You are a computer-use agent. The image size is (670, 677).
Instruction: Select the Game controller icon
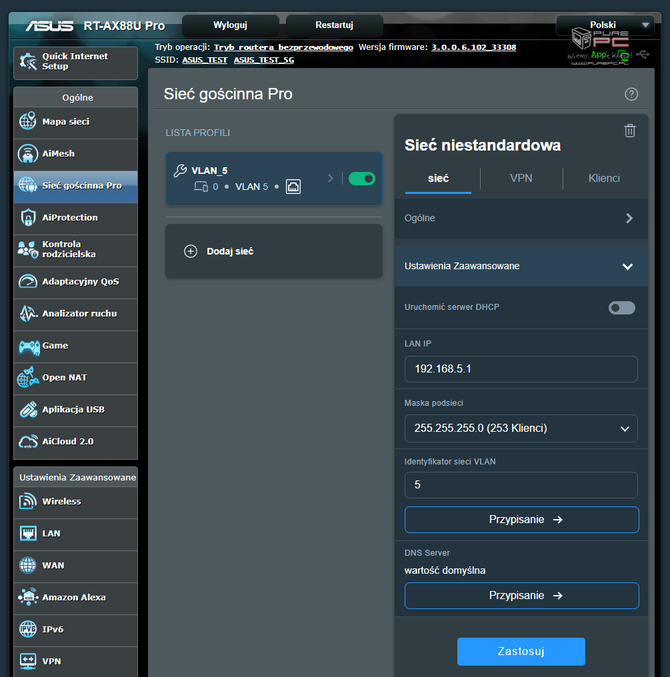[27, 346]
